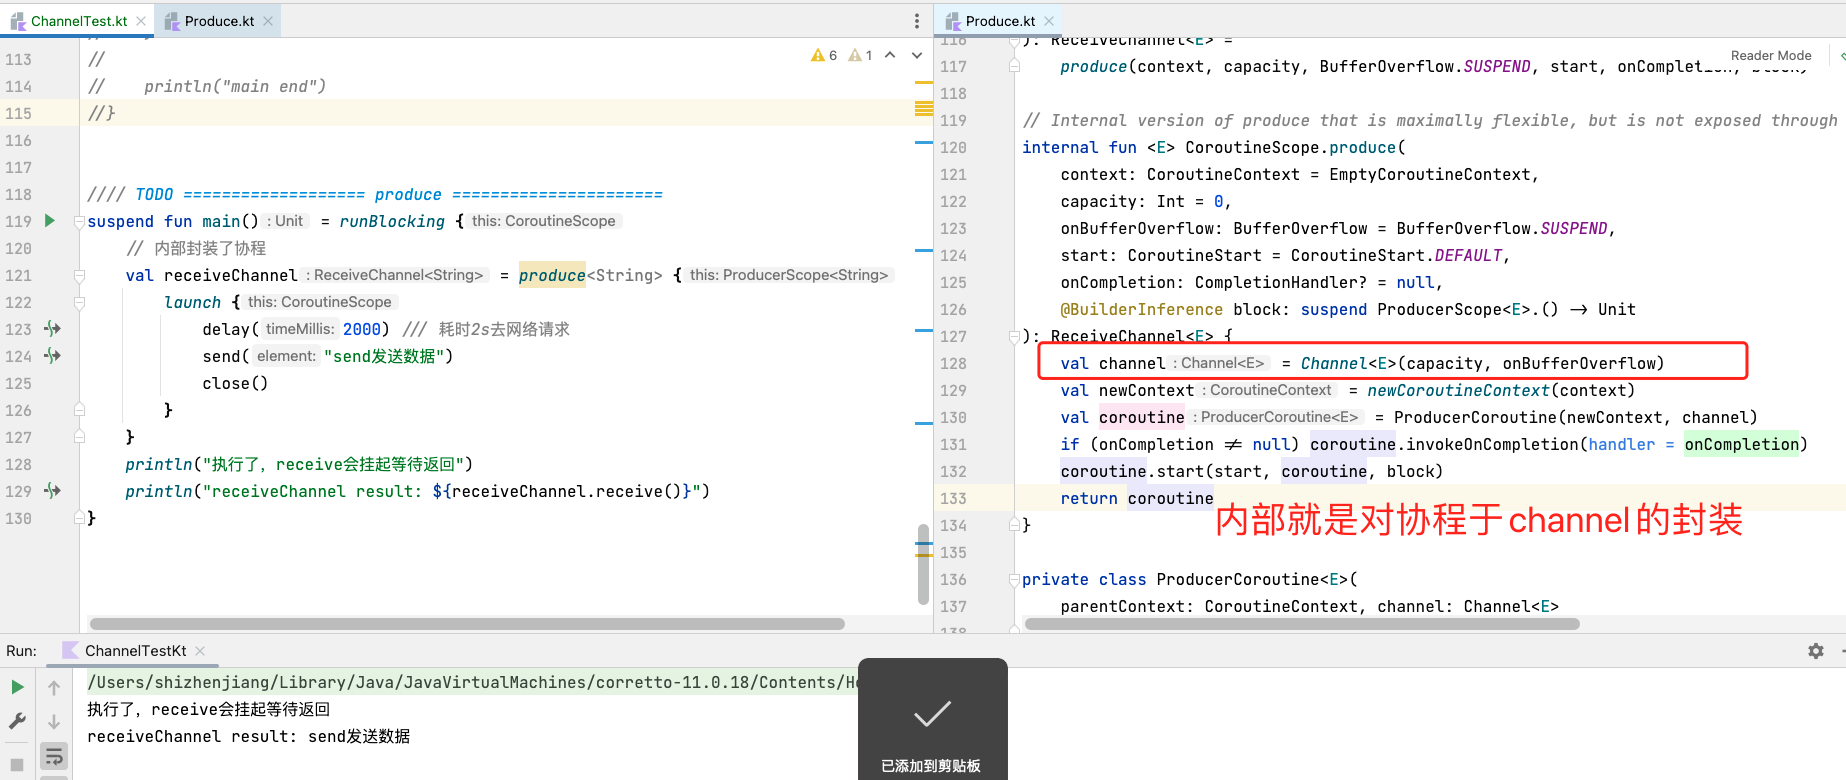Open Run panel gear settings
The image size is (1846, 780).
point(1816,651)
